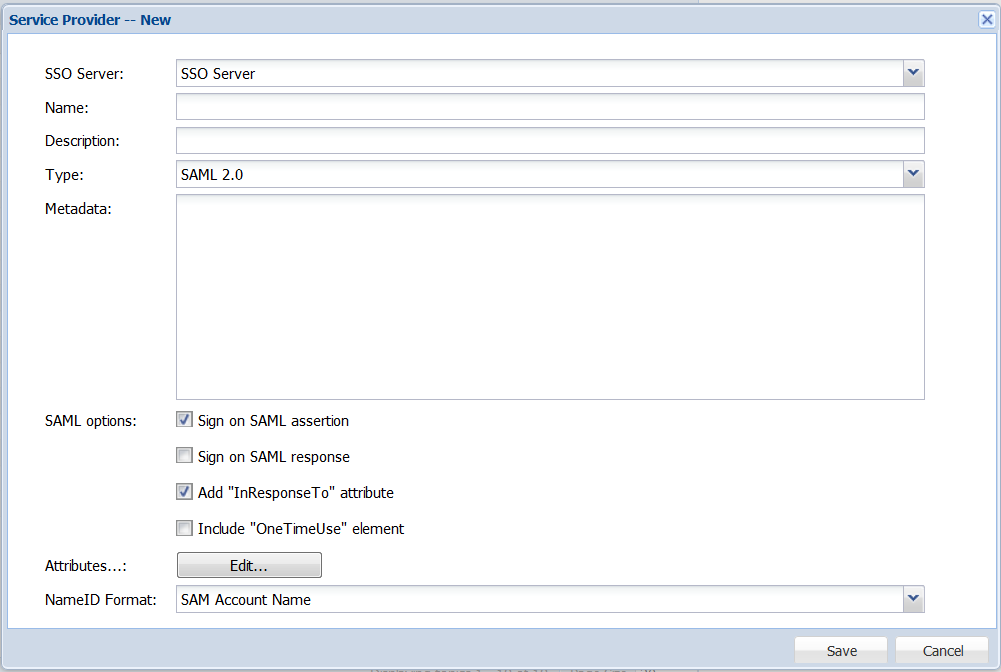The width and height of the screenshot is (1001, 672).
Task: Enable Sign on SAML response
Action: (184, 456)
